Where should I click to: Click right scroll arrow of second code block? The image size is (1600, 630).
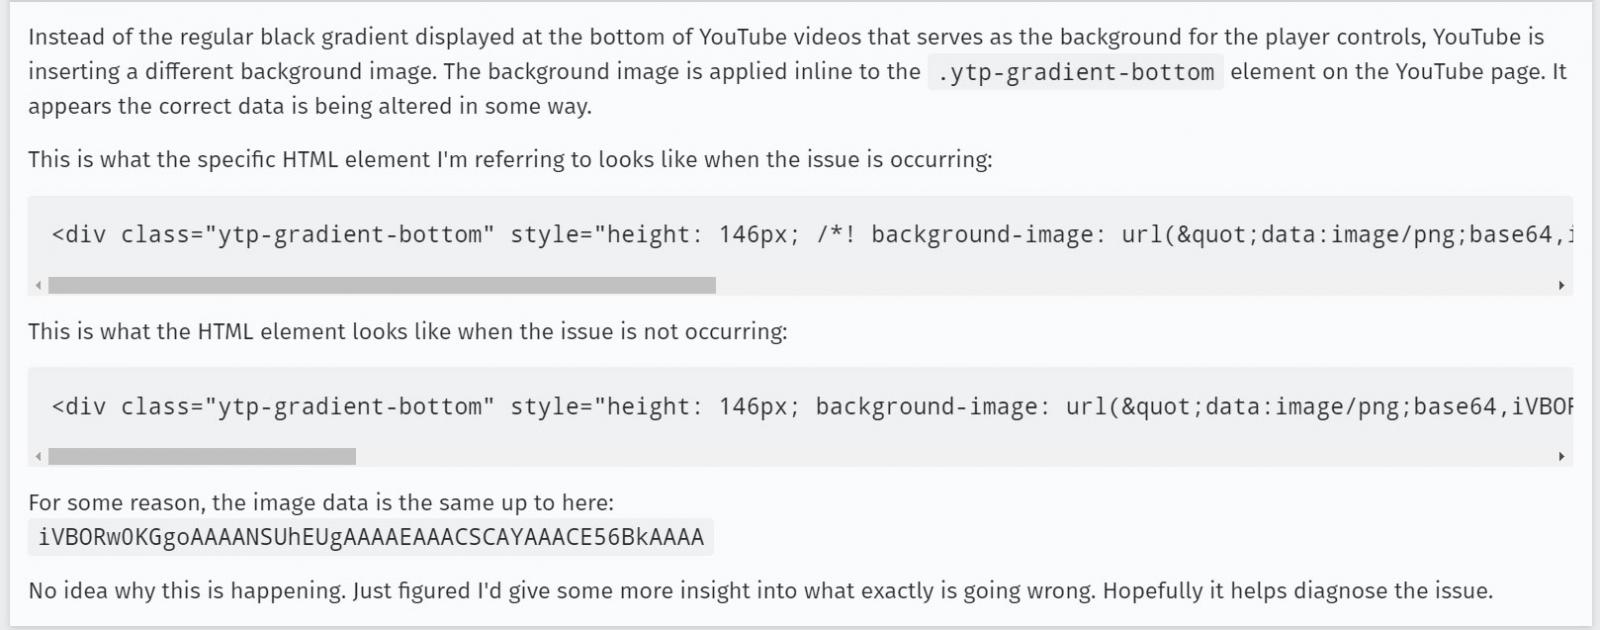1562,457
